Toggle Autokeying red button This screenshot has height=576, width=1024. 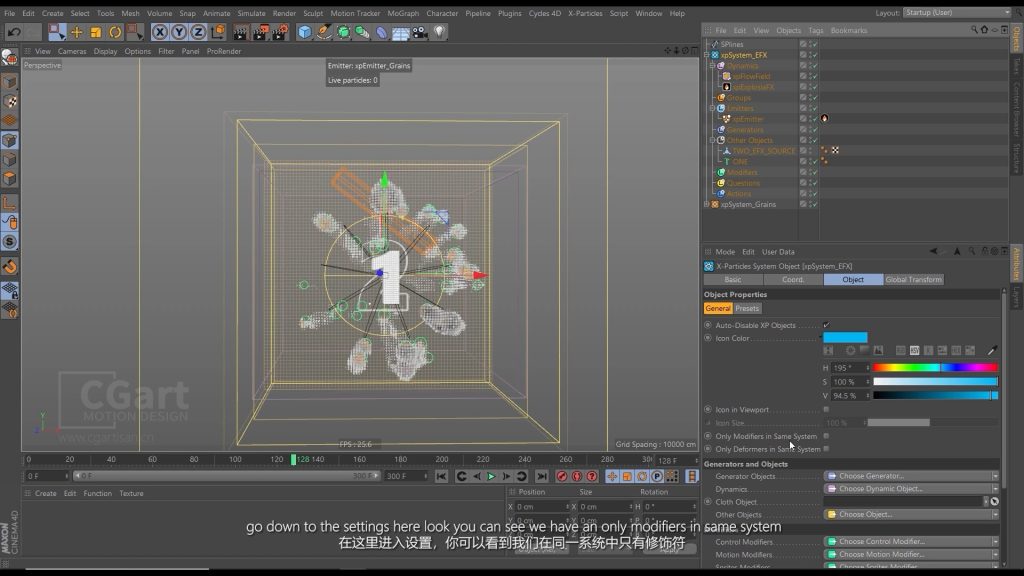click(577, 476)
